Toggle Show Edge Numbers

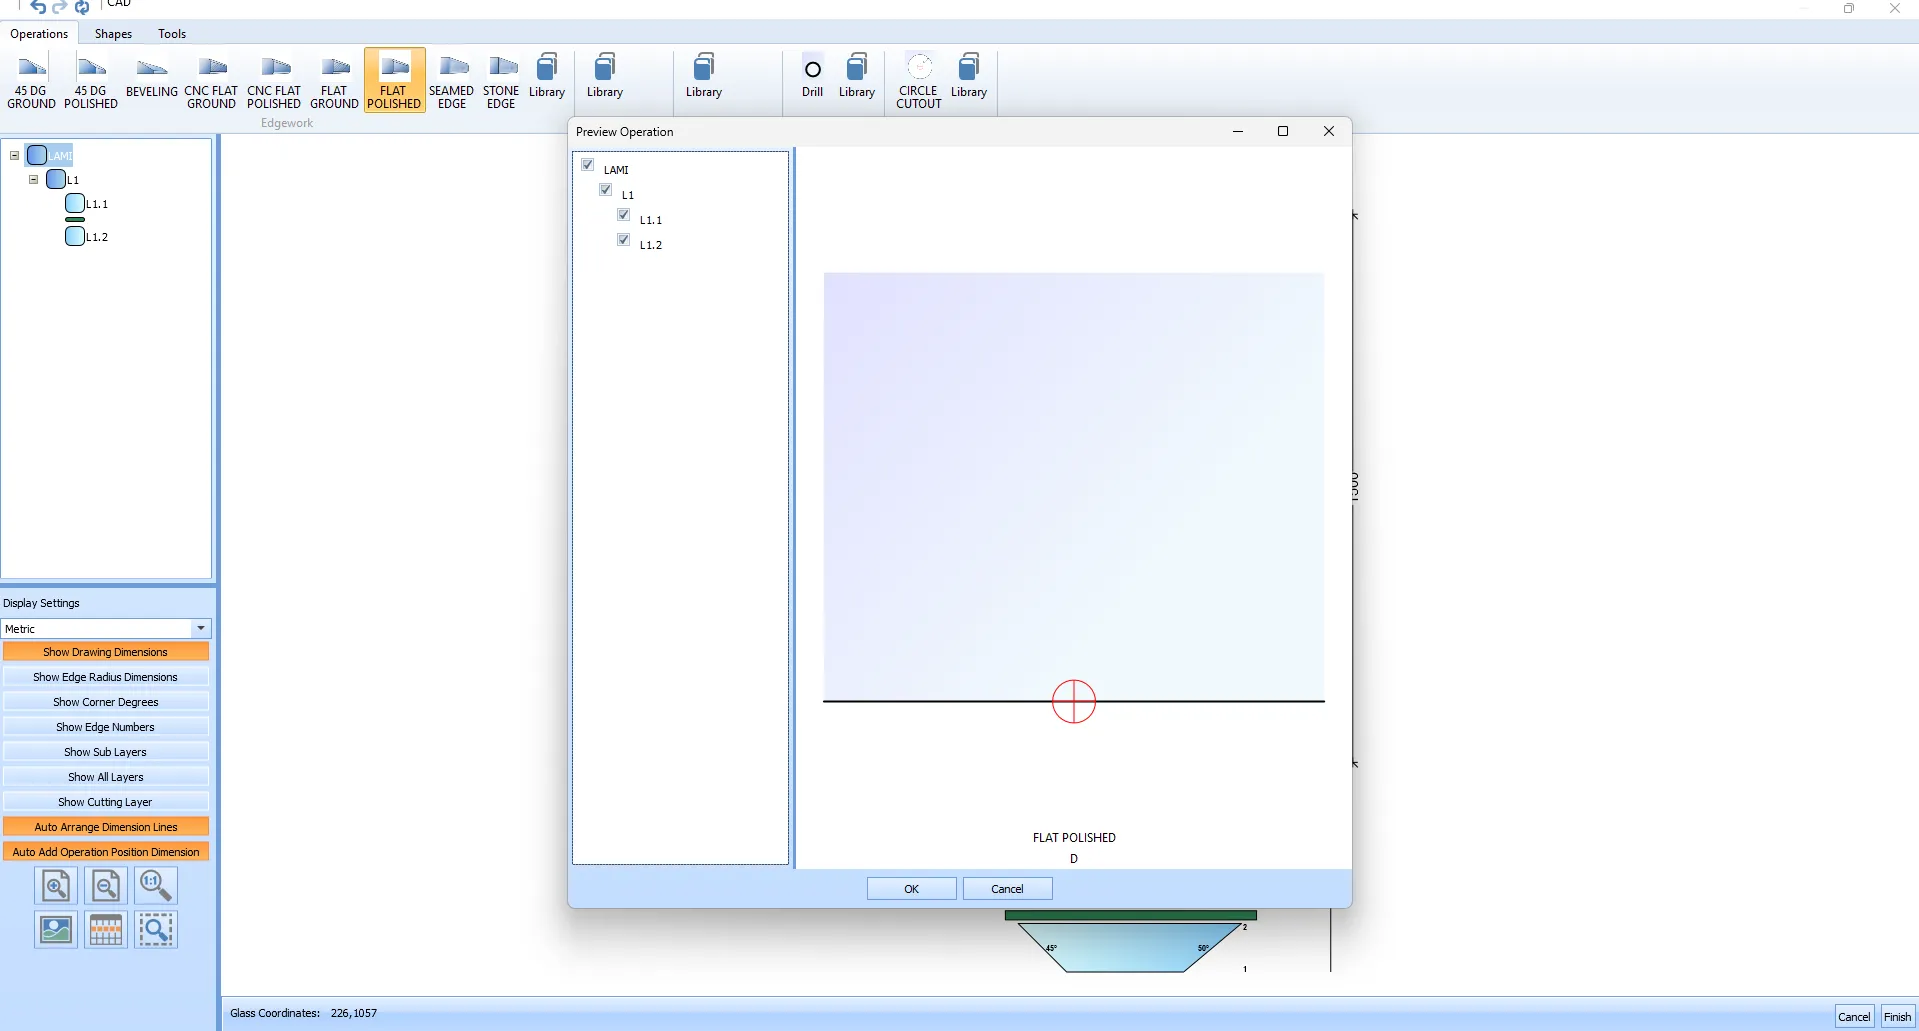coord(106,727)
